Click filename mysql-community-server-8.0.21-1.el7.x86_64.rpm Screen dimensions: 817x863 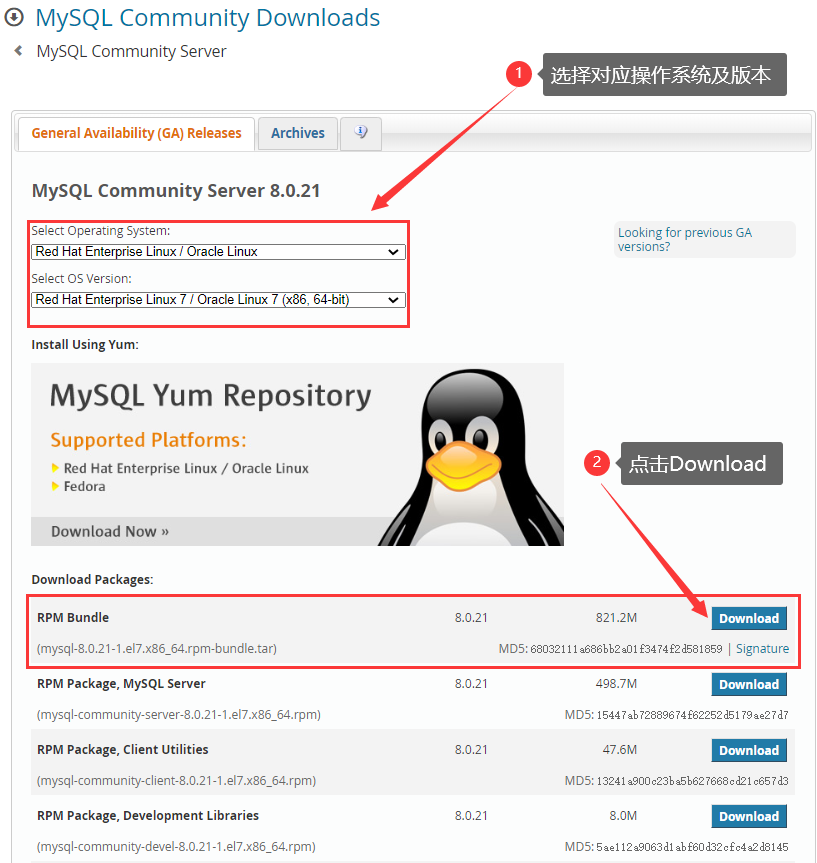178,714
